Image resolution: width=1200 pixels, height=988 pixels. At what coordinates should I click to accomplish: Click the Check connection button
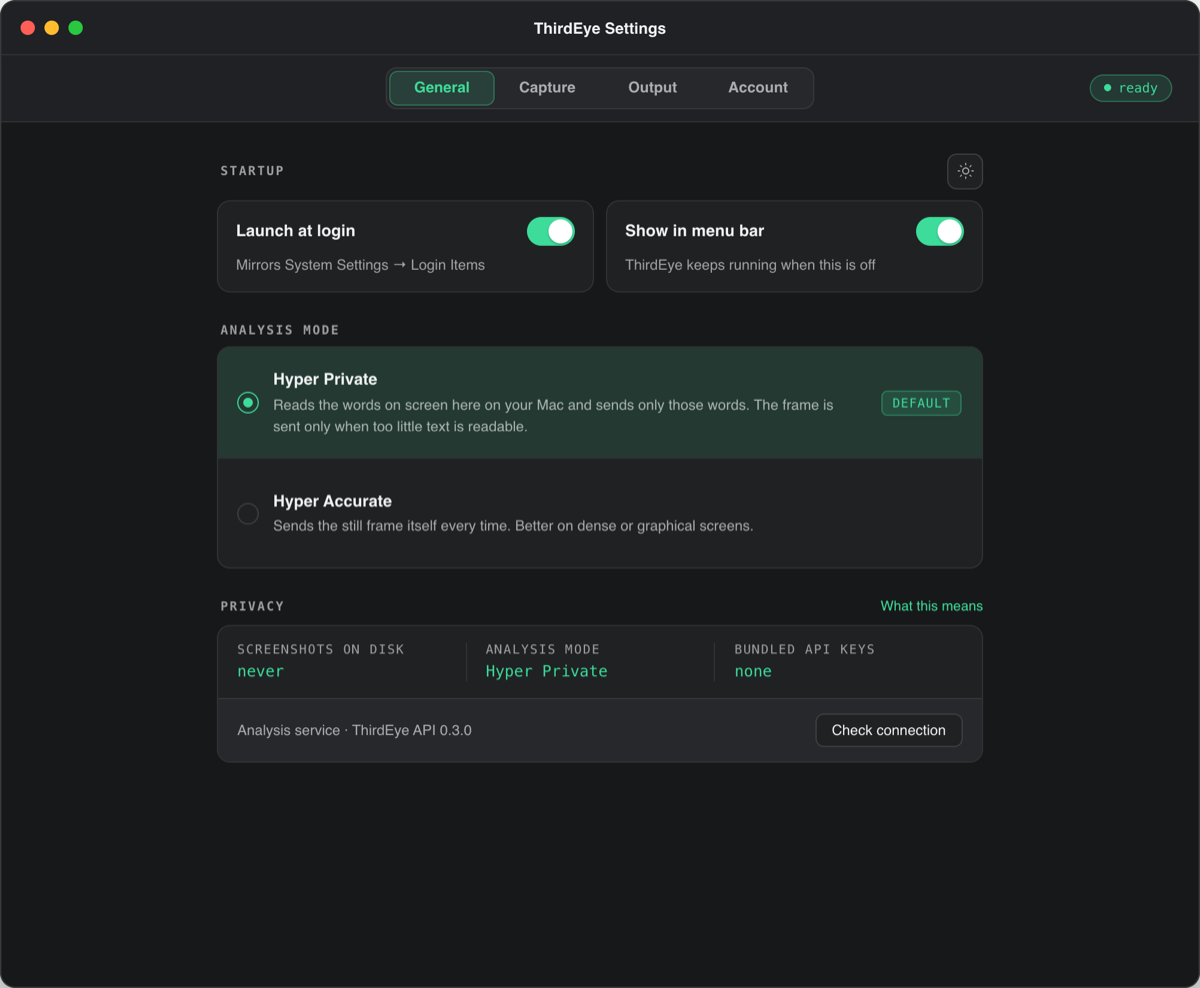(x=889, y=730)
